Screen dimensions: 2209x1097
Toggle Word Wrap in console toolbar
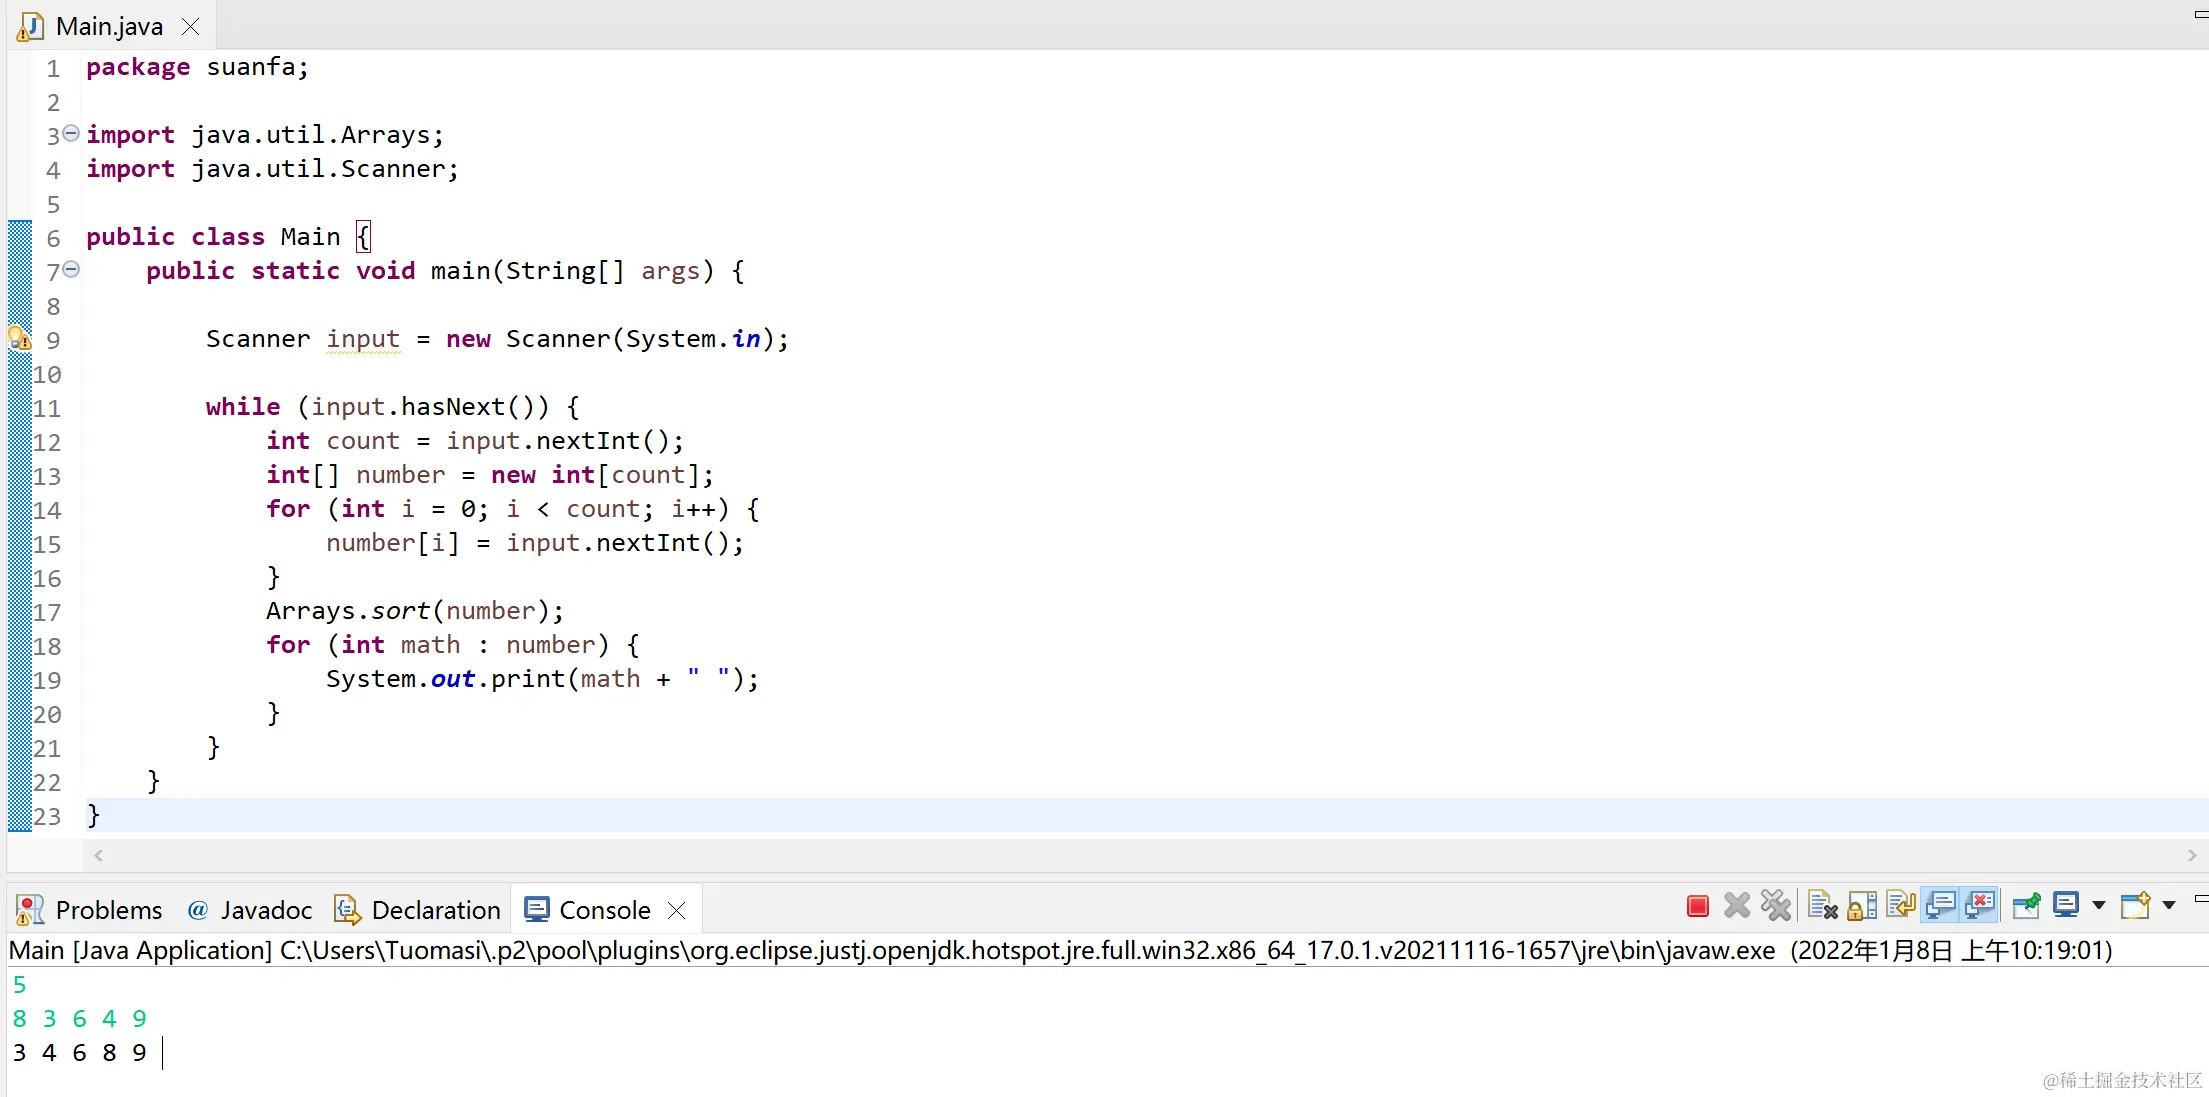click(x=1900, y=906)
